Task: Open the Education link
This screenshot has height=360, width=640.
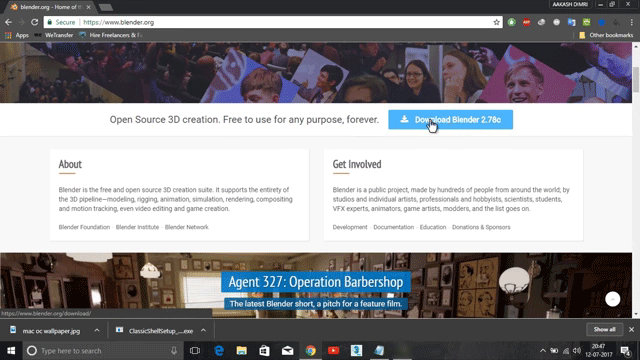Action: [433, 227]
